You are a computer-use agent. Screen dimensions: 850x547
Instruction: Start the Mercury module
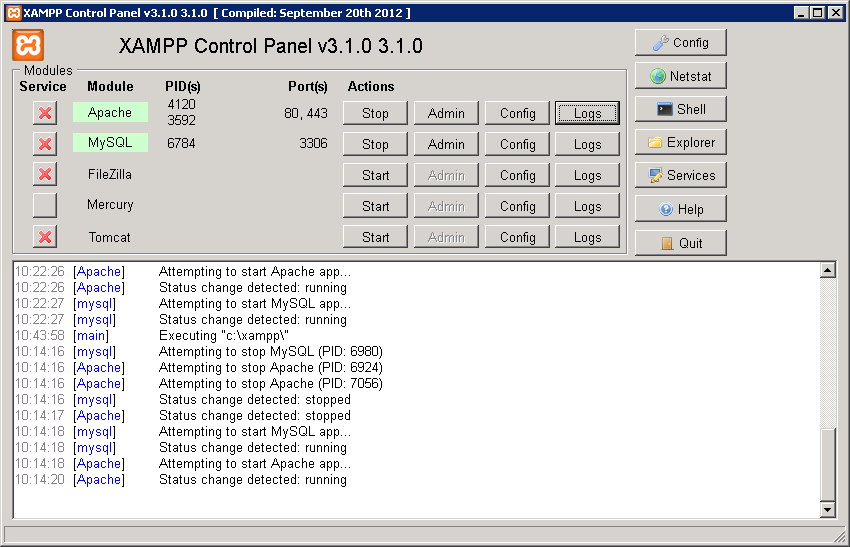[x=375, y=206]
